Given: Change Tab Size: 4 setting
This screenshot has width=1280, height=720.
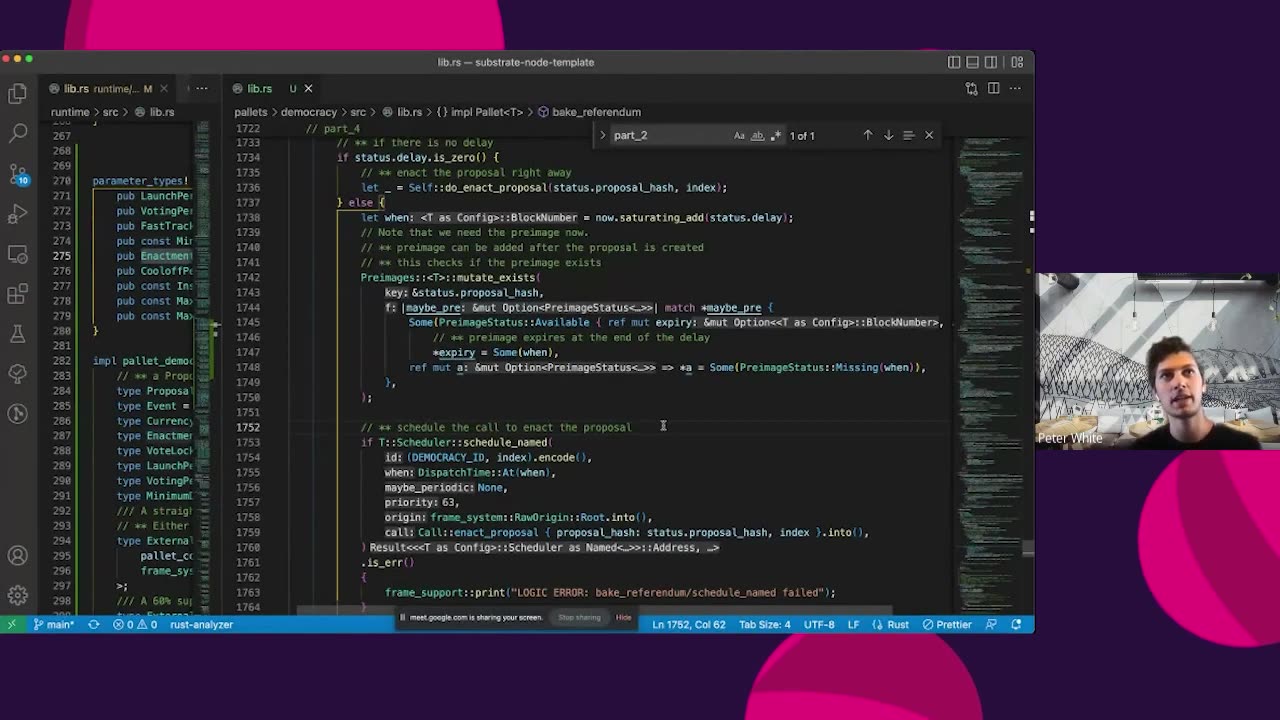Looking at the screenshot, I should (x=764, y=624).
